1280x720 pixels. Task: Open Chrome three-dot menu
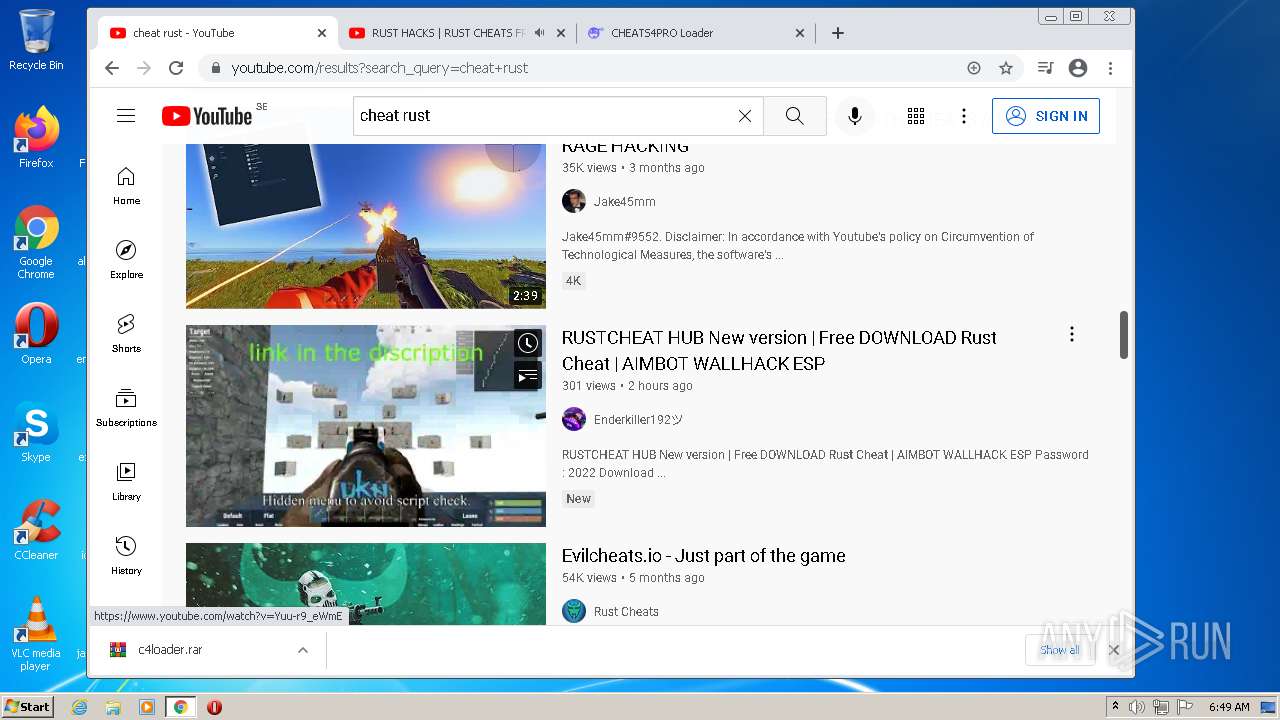click(x=1110, y=68)
